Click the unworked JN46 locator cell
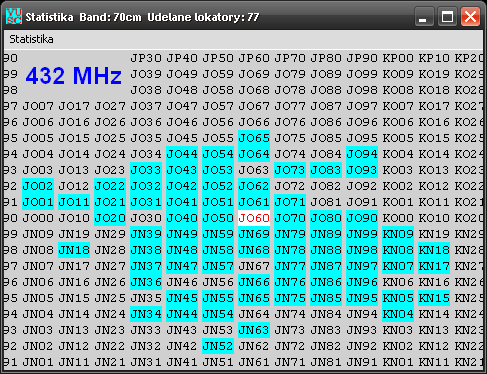Screen dimensions: 487x374 [x=182, y=282]
